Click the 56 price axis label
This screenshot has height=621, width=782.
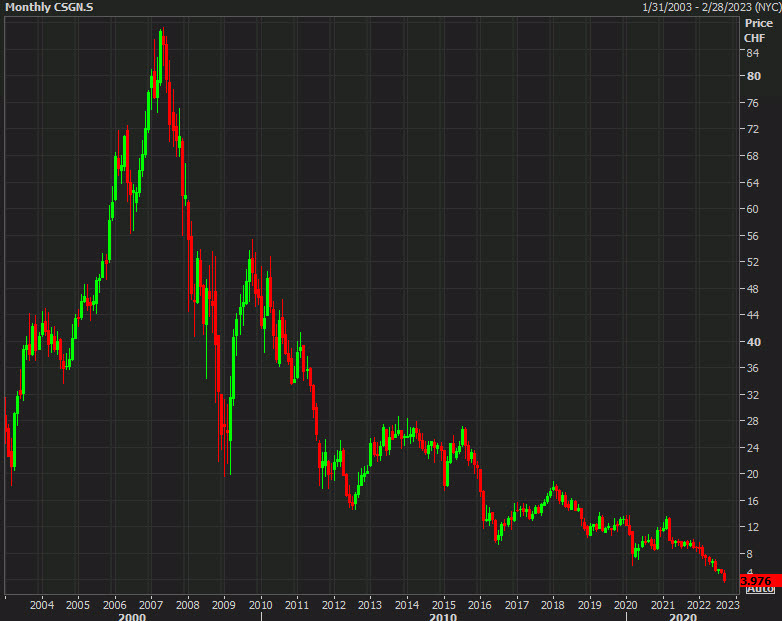(x=753, y=236)
